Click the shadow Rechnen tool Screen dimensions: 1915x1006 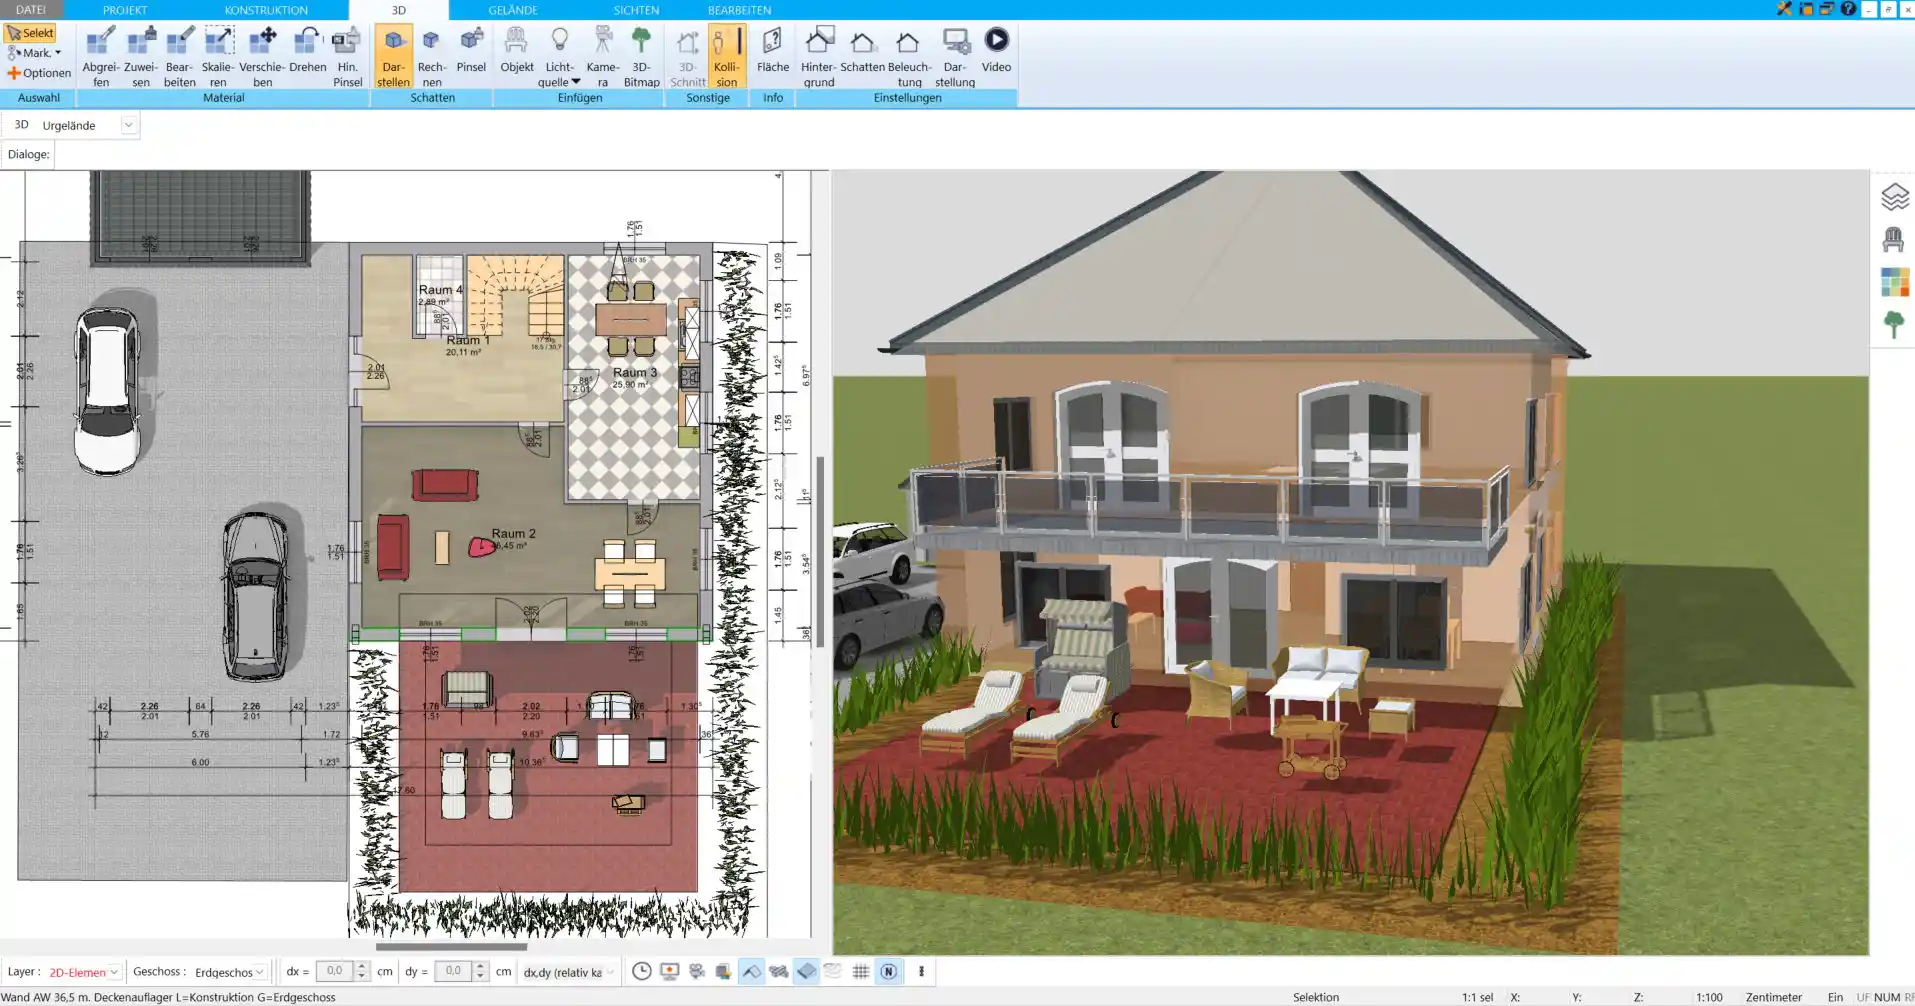point(431,57)
